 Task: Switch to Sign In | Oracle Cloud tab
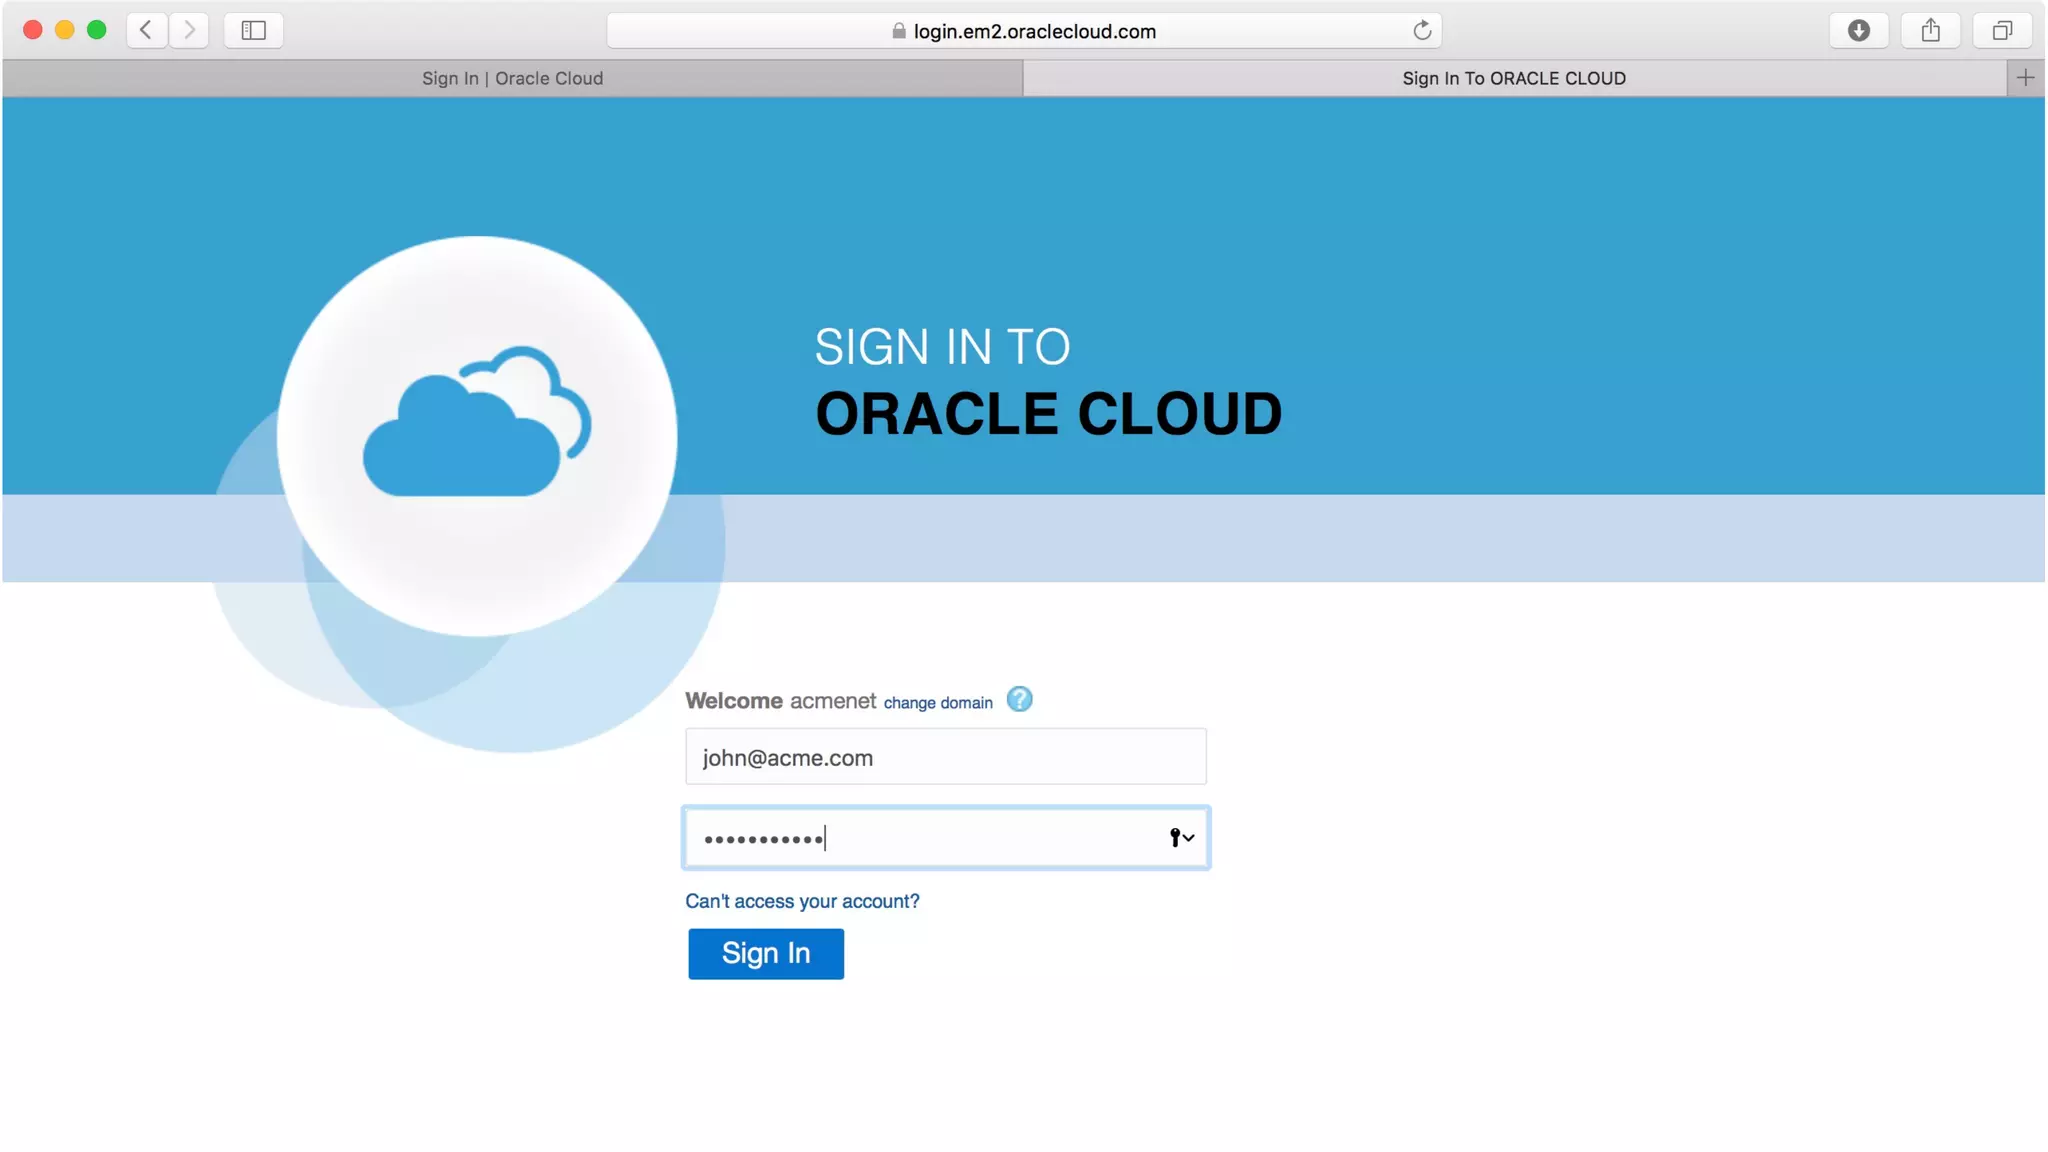(512, 78)
